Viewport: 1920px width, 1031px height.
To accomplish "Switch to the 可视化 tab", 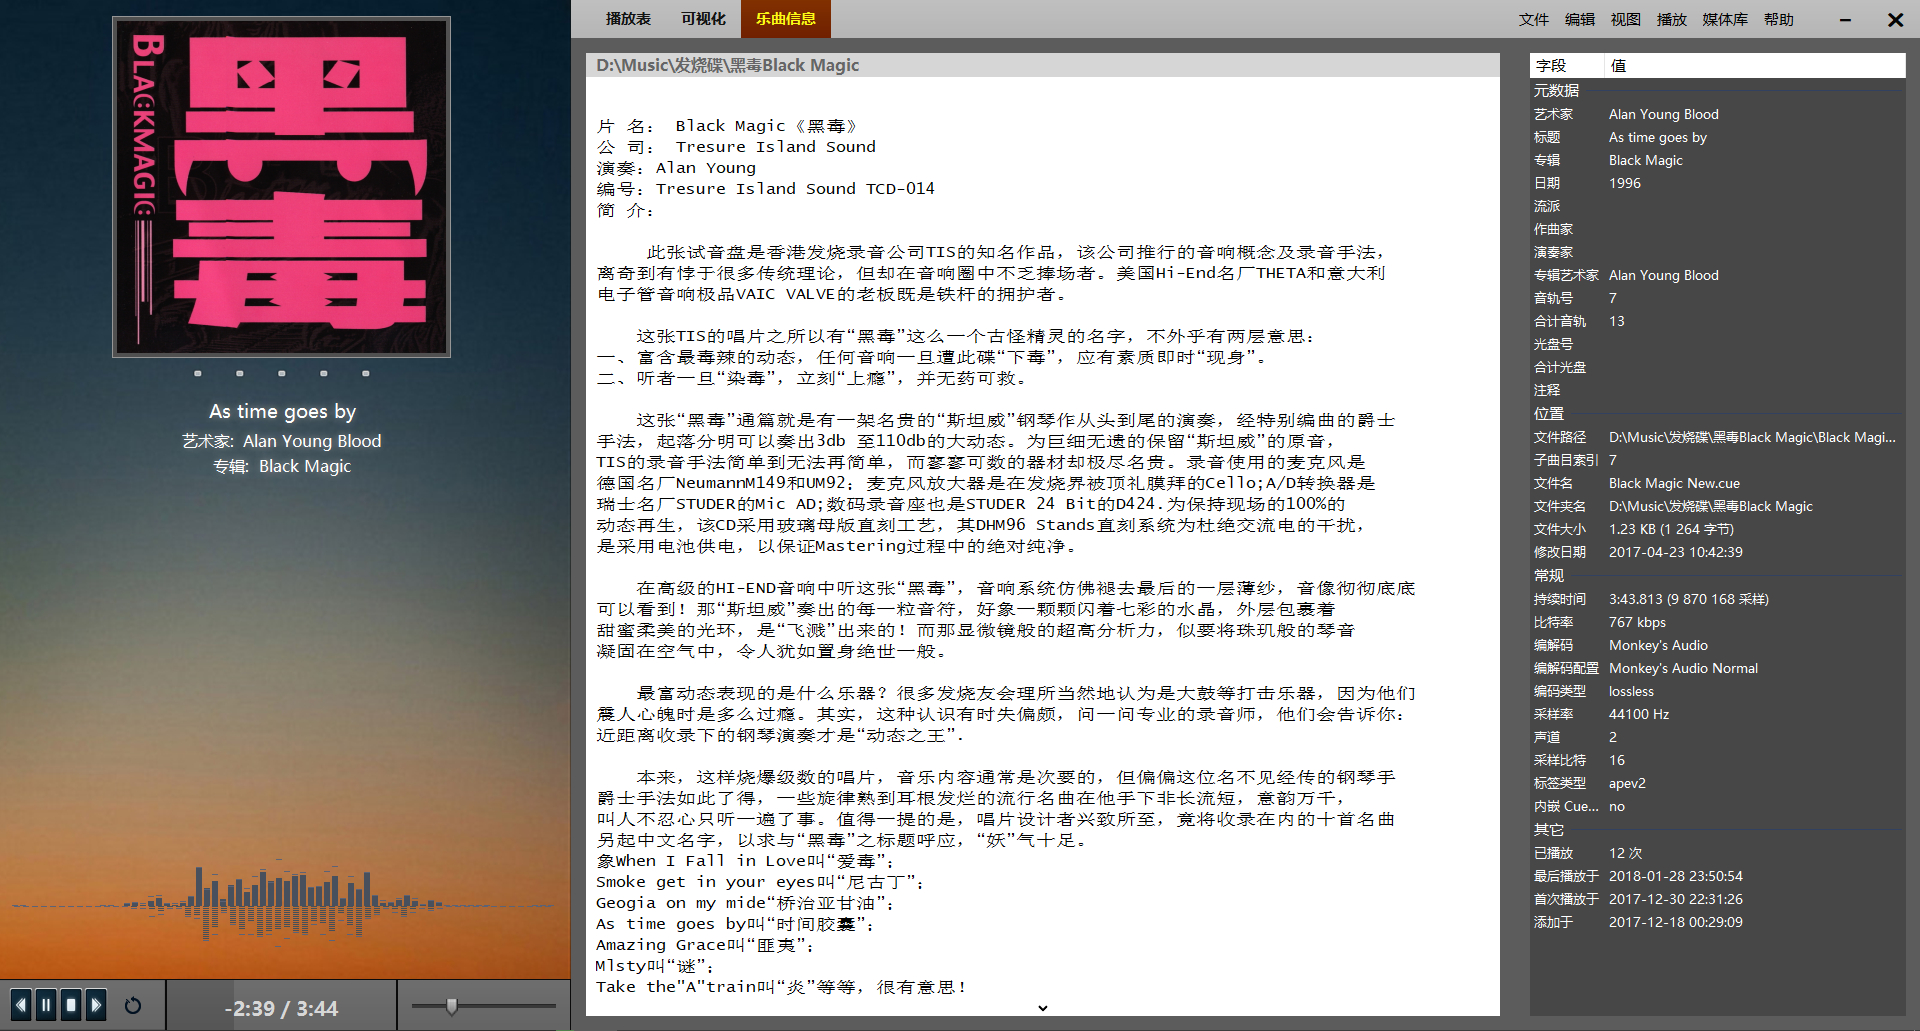I will point(703,19).
